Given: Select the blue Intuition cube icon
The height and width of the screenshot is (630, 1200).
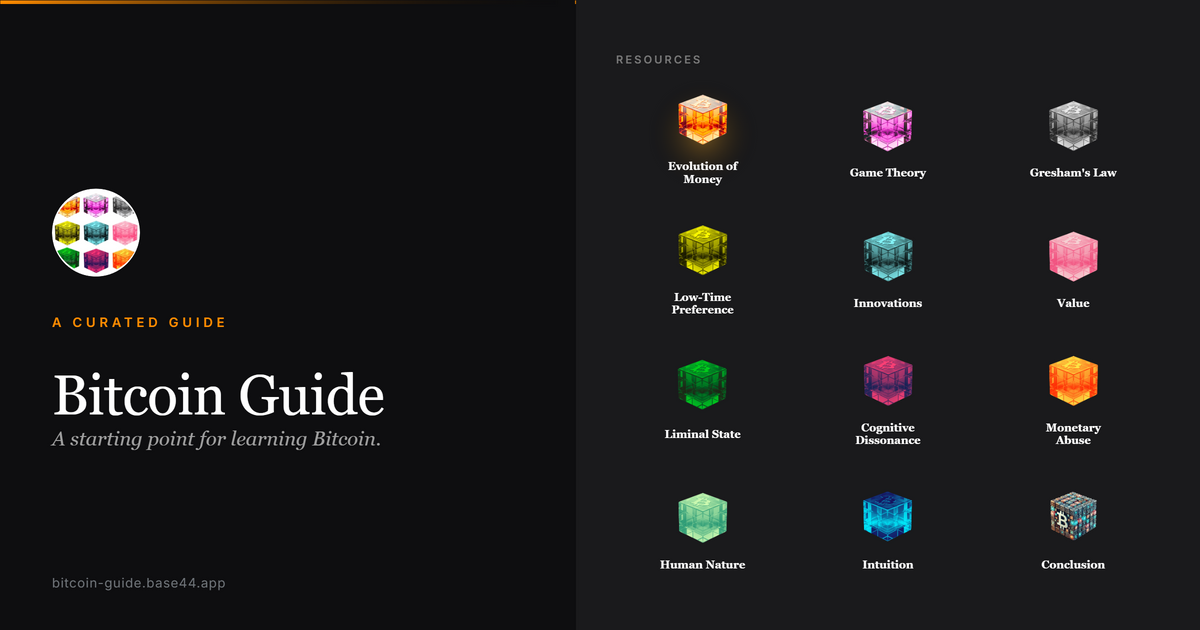Looking at the screenshot, I should coord(888,516).
